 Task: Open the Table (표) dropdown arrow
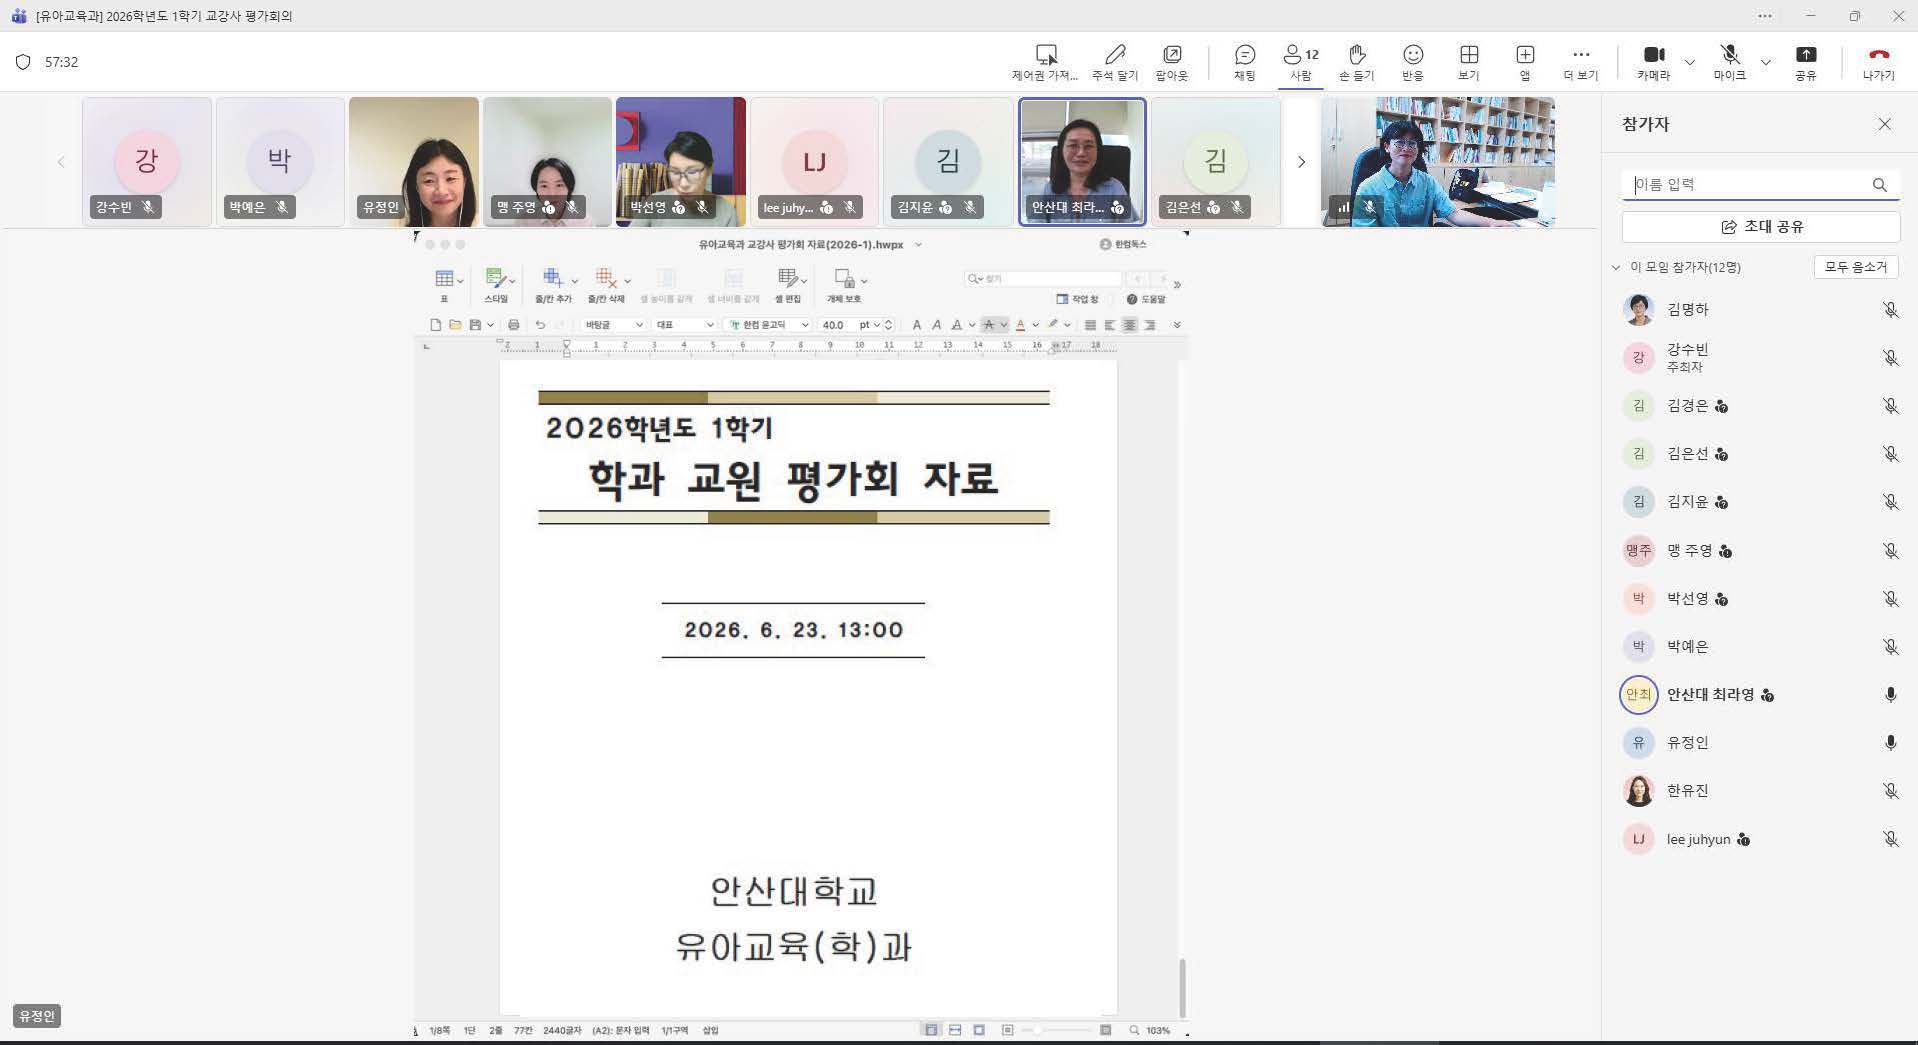point(460,281)
